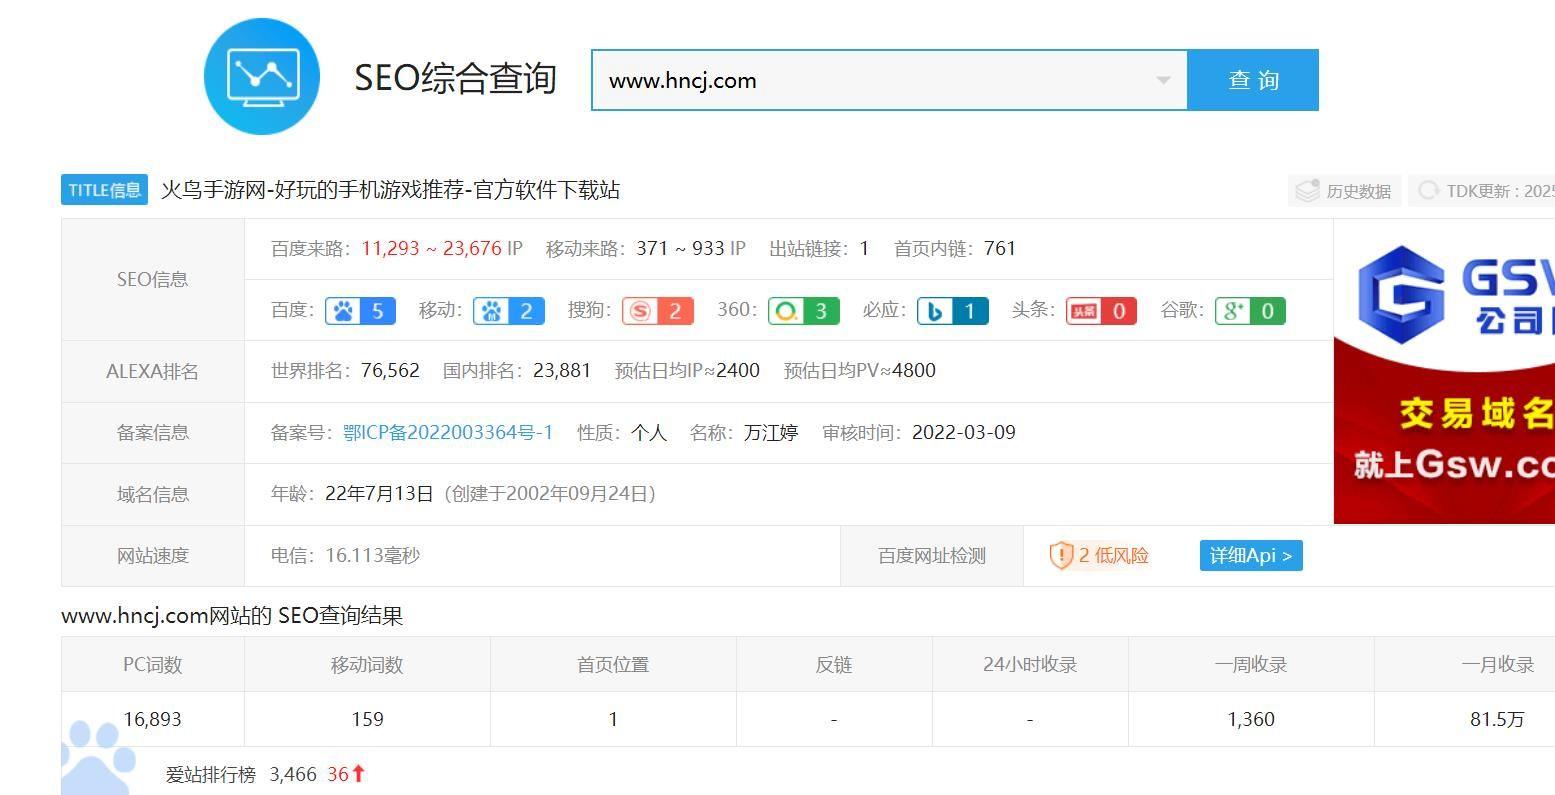Click the Google weight badge 0

1250,311
